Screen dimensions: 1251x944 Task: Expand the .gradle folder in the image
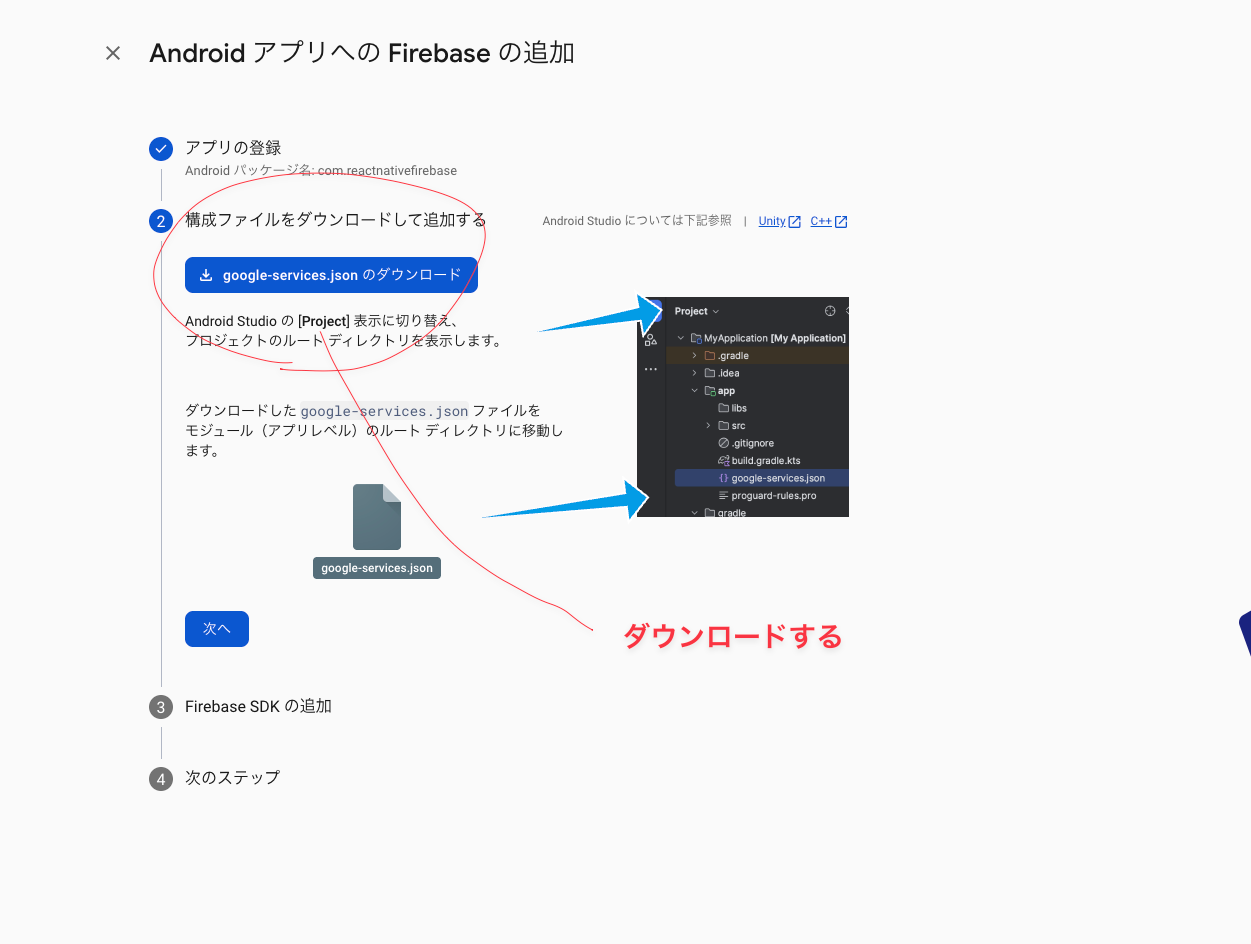point(695,356)
